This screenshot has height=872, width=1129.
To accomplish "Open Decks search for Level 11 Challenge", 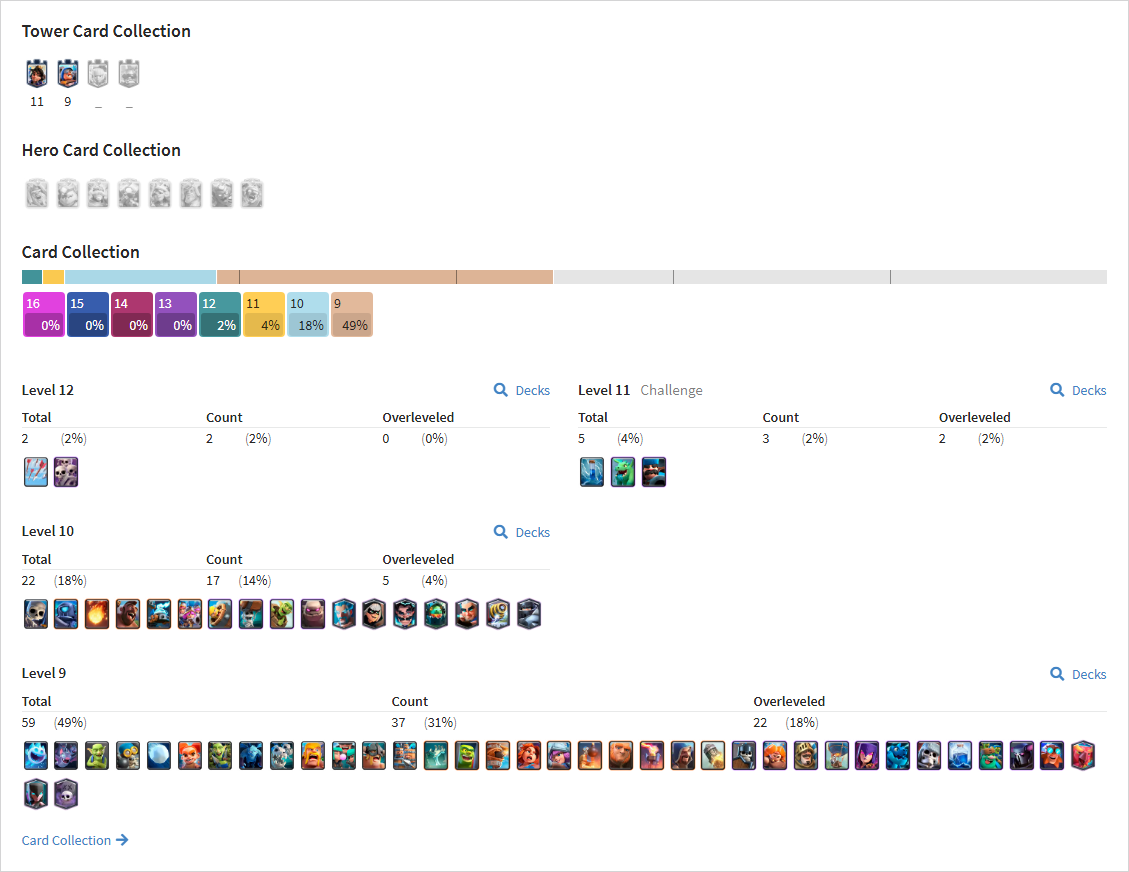I will pyautogui.click(x=1079, y=390).
